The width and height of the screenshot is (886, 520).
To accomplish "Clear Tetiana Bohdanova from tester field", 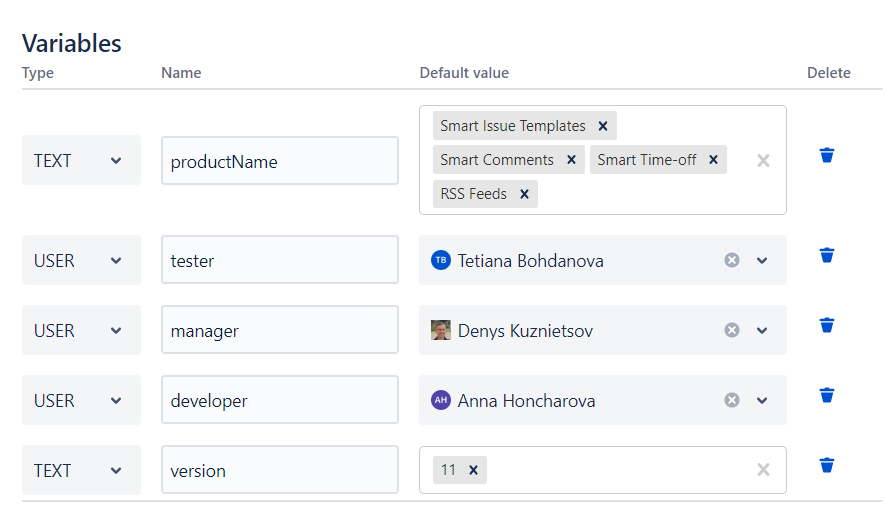I will pos(732,260).
